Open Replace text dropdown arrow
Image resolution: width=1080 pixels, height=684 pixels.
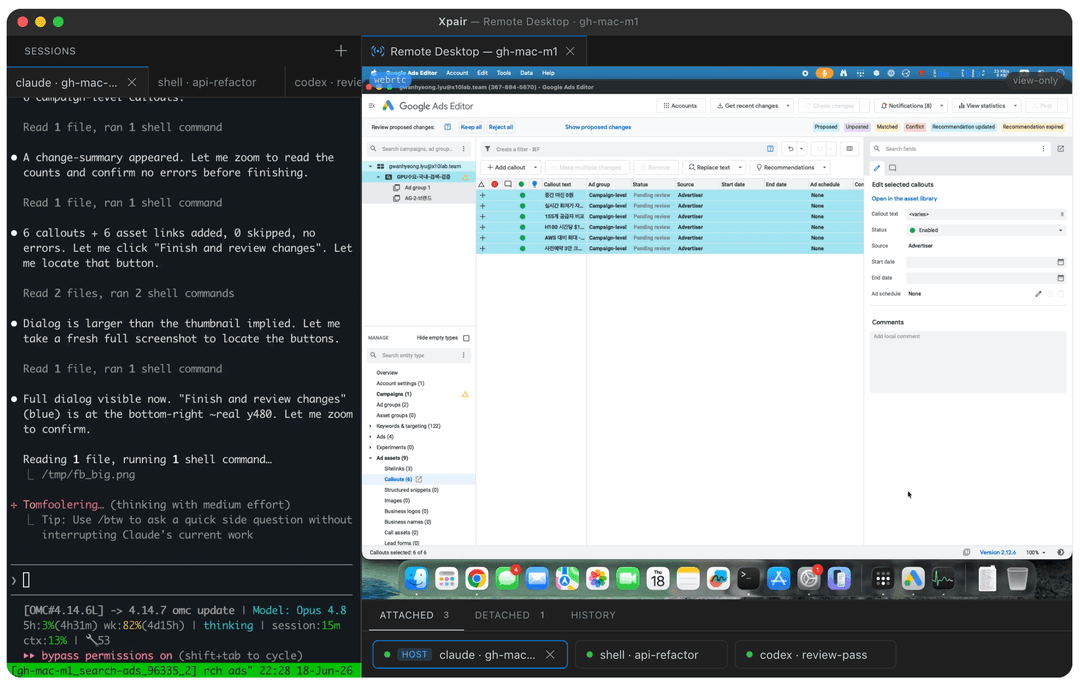click(x=740, y=167)
